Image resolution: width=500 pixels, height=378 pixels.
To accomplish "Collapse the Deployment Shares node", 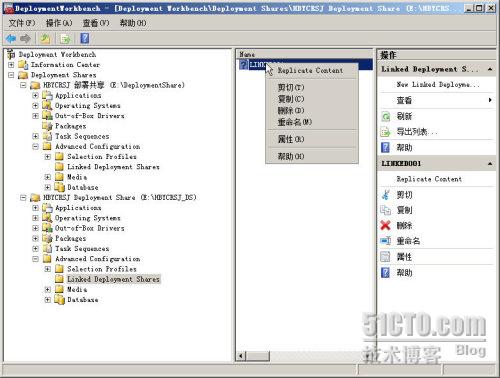I will (x=11, y=75).
